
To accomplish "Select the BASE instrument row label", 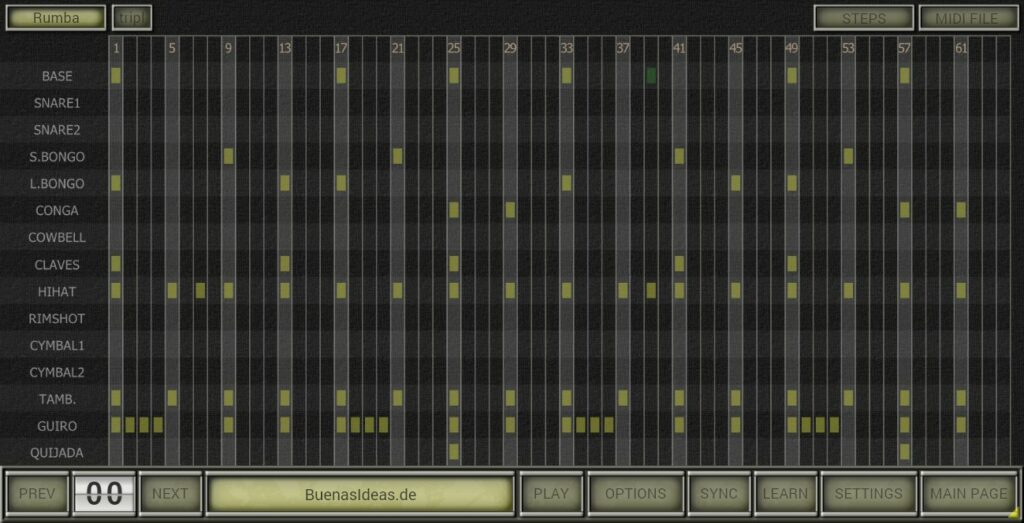I will 57,76.
